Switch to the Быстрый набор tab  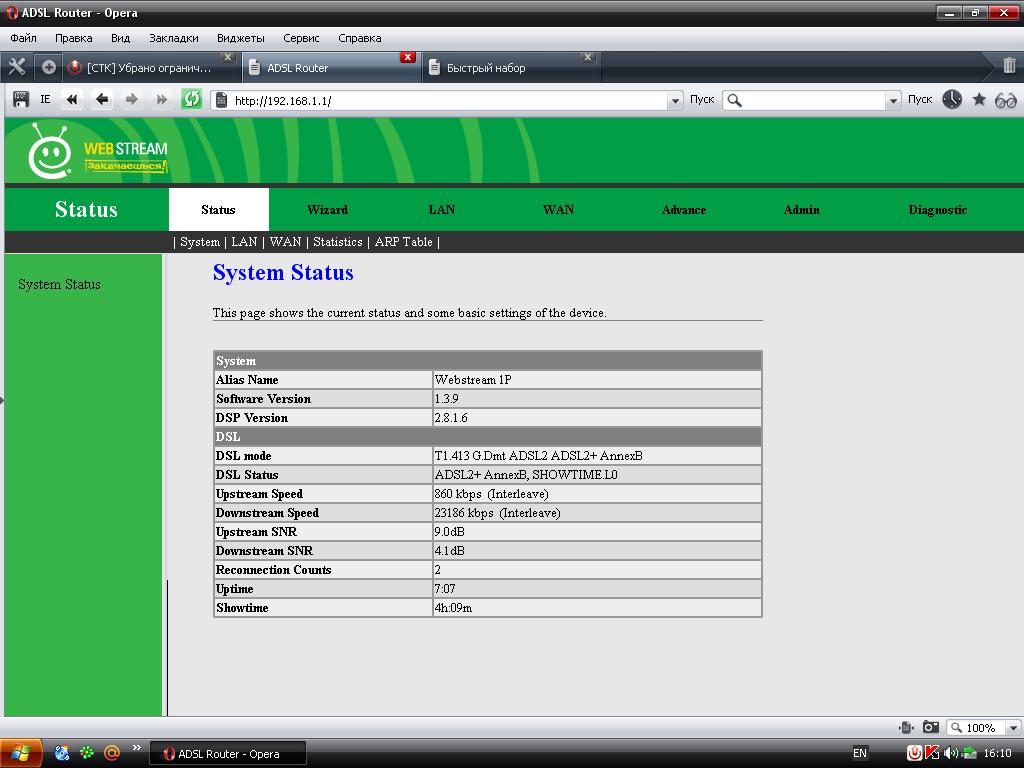pyautogui.click(x=485, y=68)
